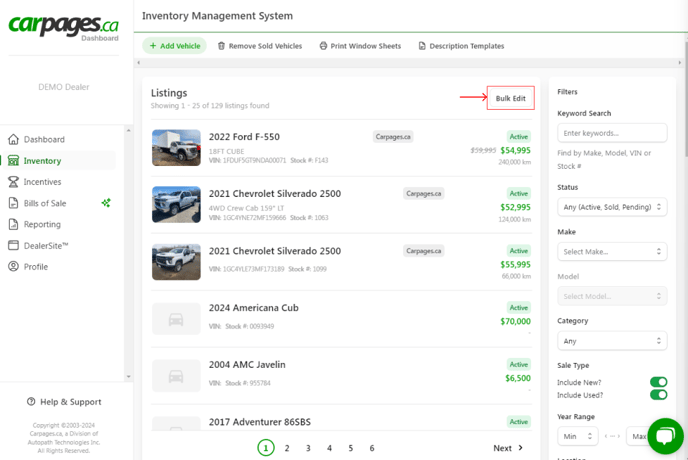Open the Year Range Max dropdown
Viewport: 688px width, 460px height.
point(637,436)
